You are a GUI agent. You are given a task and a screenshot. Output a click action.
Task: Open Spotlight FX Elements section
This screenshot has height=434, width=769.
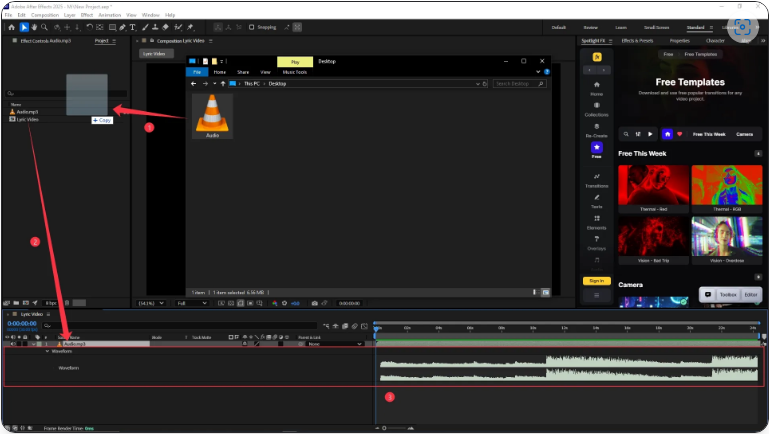pyautogui.click(x=596, y=222)
